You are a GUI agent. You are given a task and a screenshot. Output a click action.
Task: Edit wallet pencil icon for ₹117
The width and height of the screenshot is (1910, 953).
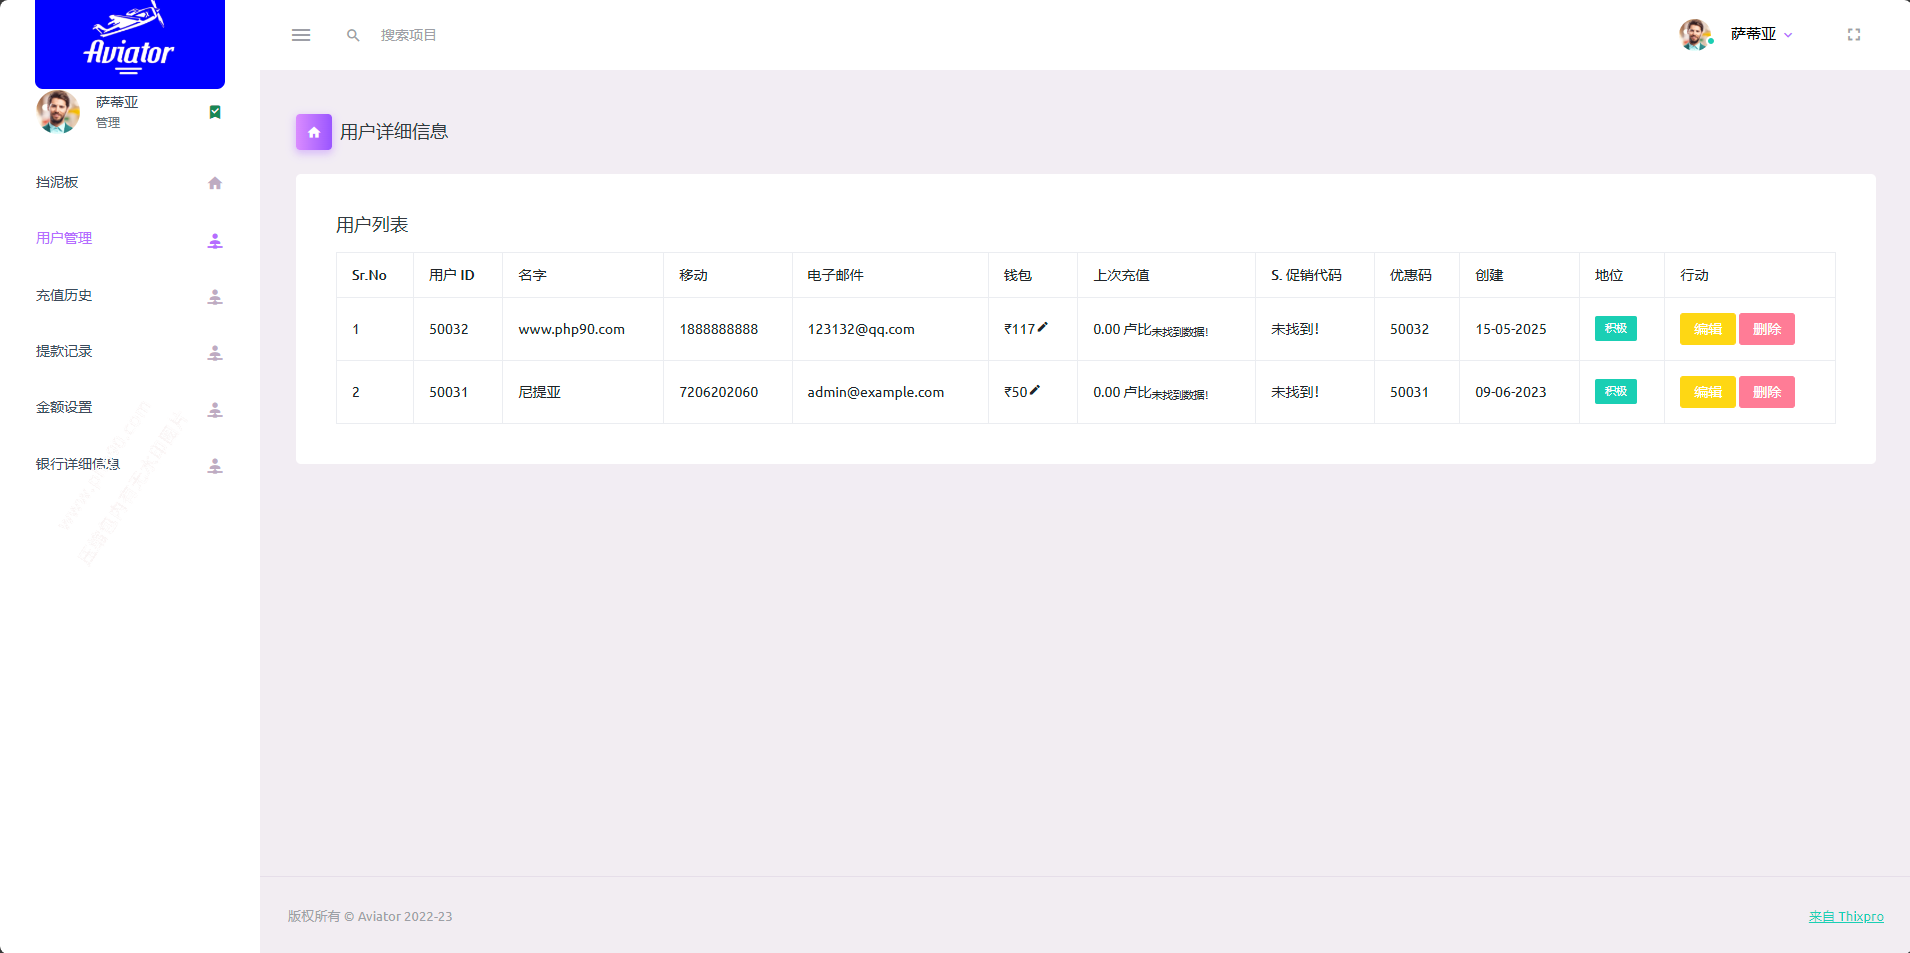(1043, 327)
